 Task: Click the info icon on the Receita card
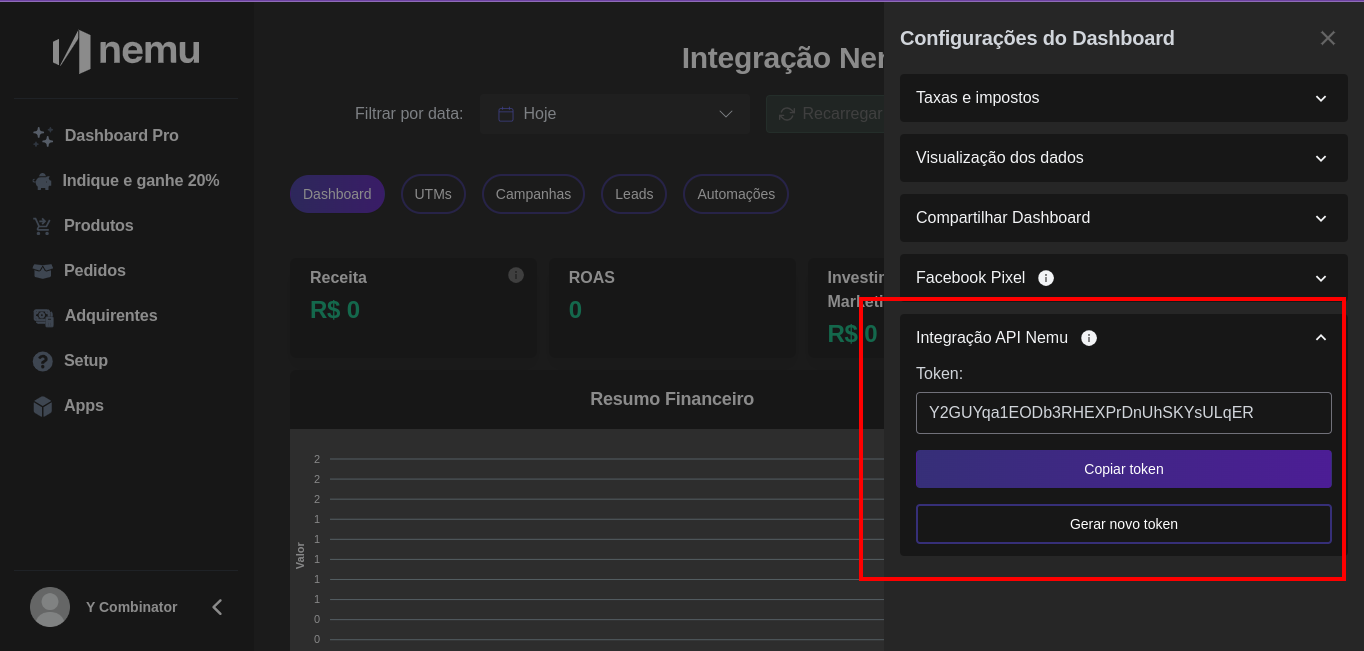[516, 275]
